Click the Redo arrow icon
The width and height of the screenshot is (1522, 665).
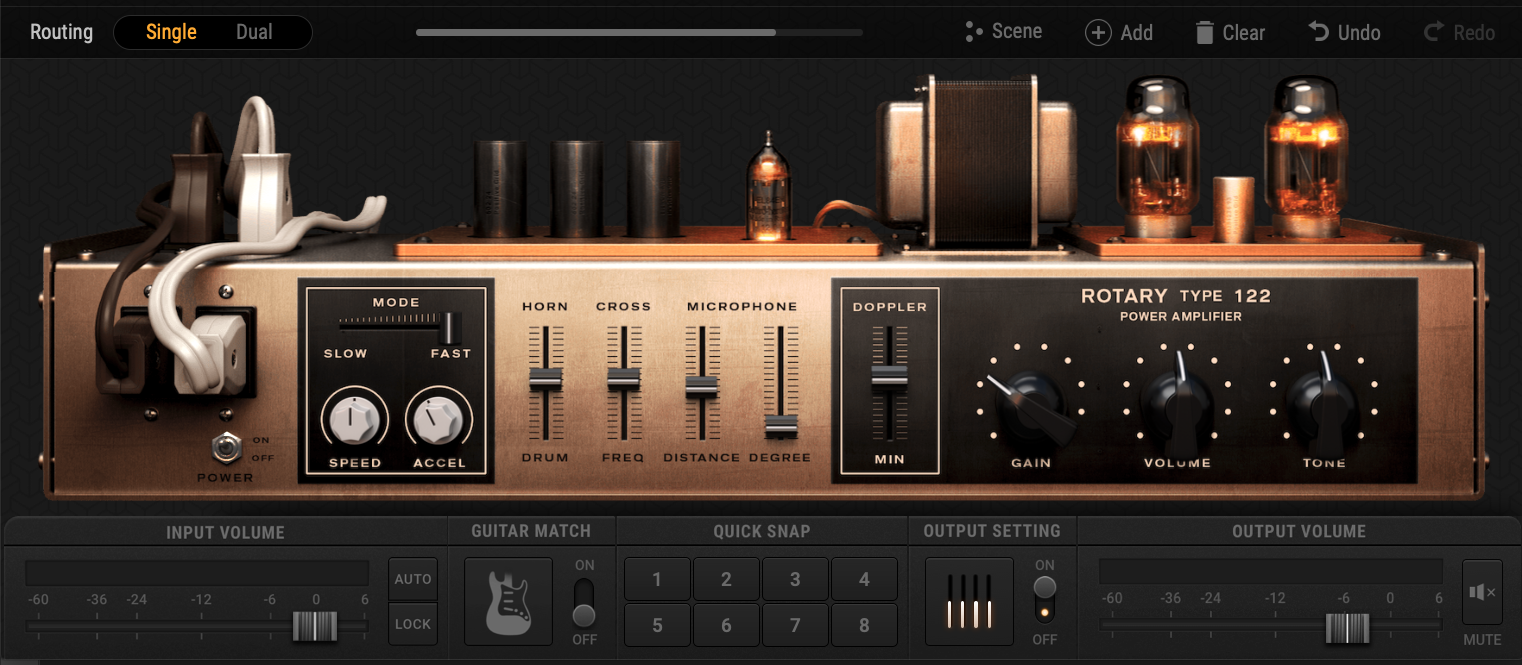tap(1434, 33)
